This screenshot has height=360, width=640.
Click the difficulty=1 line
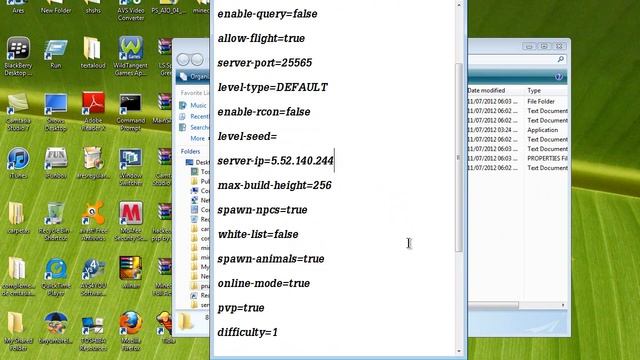point(248,332)
